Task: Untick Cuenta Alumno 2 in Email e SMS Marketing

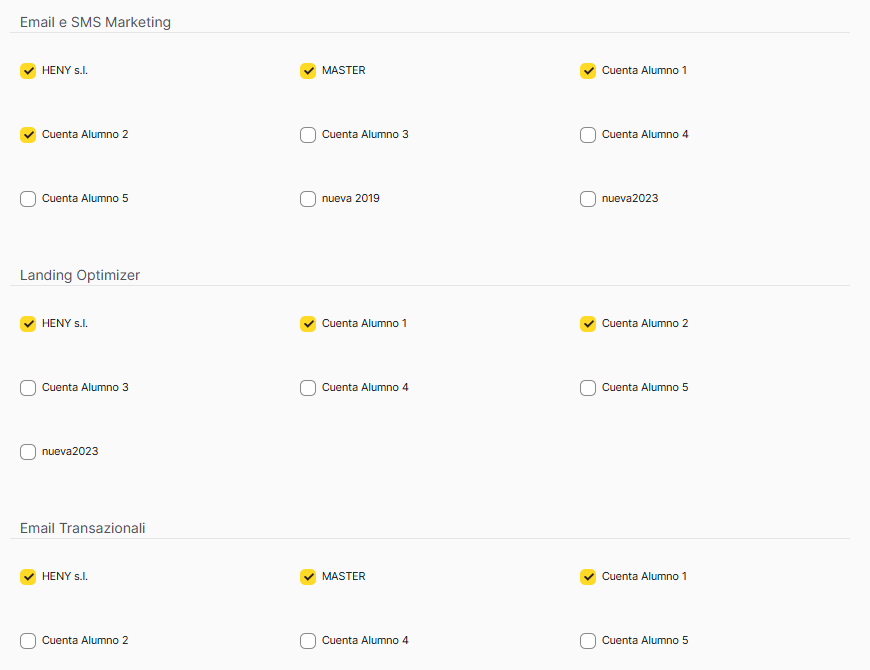Action: tap(28, 135)
